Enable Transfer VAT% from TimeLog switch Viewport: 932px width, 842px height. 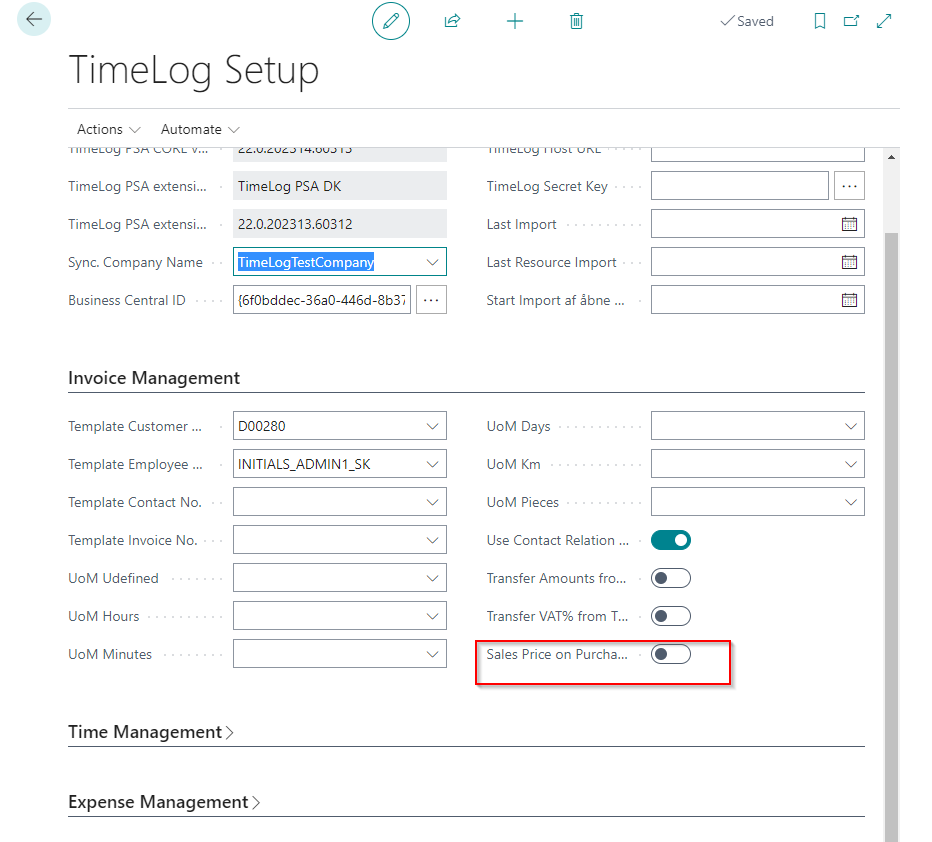[670, 616]
